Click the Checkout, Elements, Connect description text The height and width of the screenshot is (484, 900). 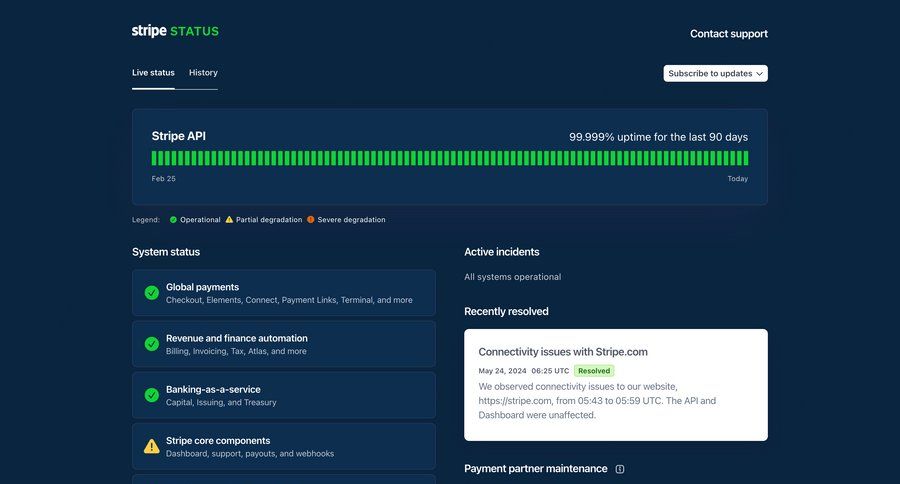289,300
